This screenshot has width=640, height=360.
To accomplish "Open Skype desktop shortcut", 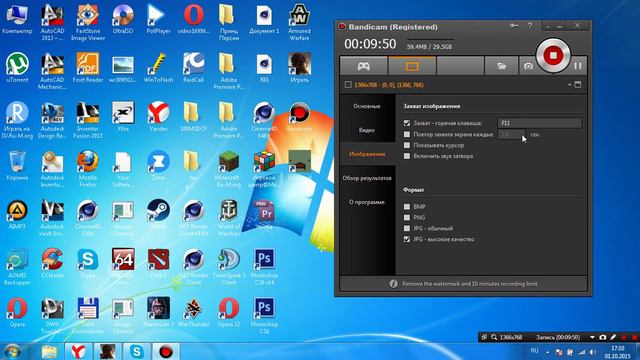I will [x=88, y=264].
